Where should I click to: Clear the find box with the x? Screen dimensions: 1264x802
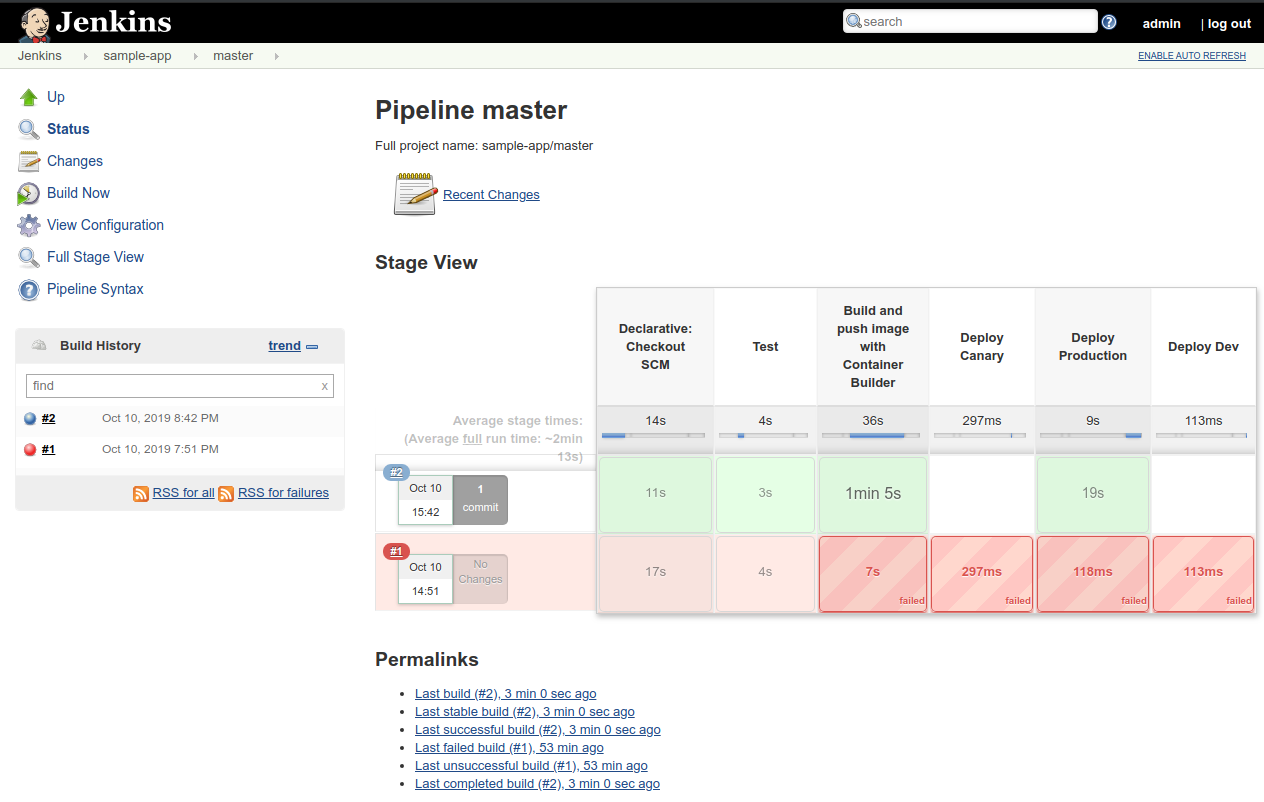(x=324, y=386)
